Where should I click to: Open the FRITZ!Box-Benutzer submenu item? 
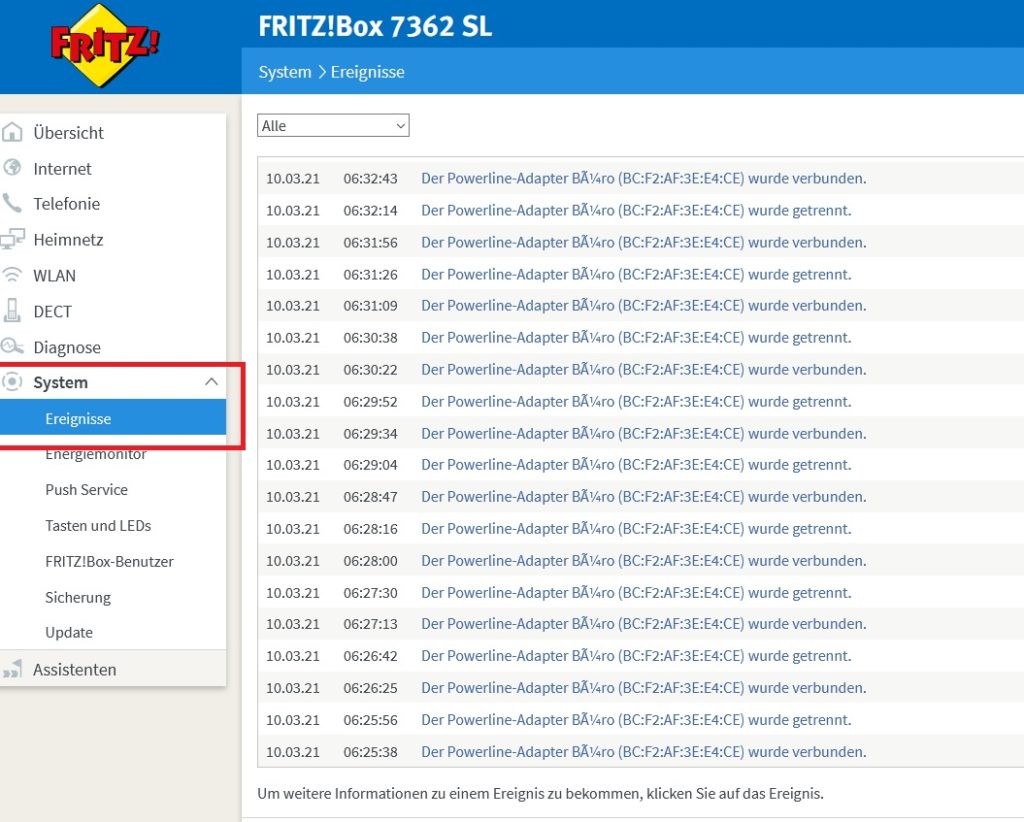(109, 561)
